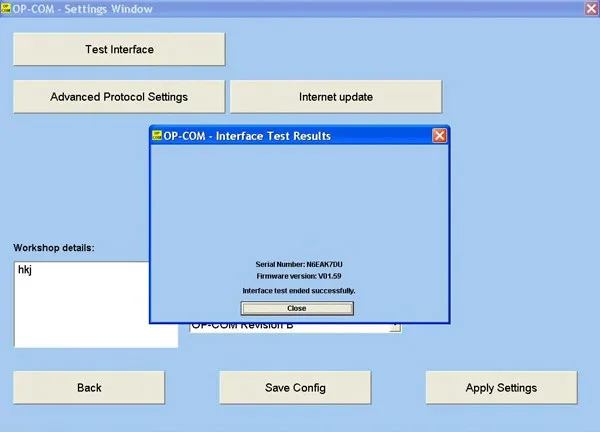
Task: Apply Settings in the Settings Window
Action: [x=501, y=388]
